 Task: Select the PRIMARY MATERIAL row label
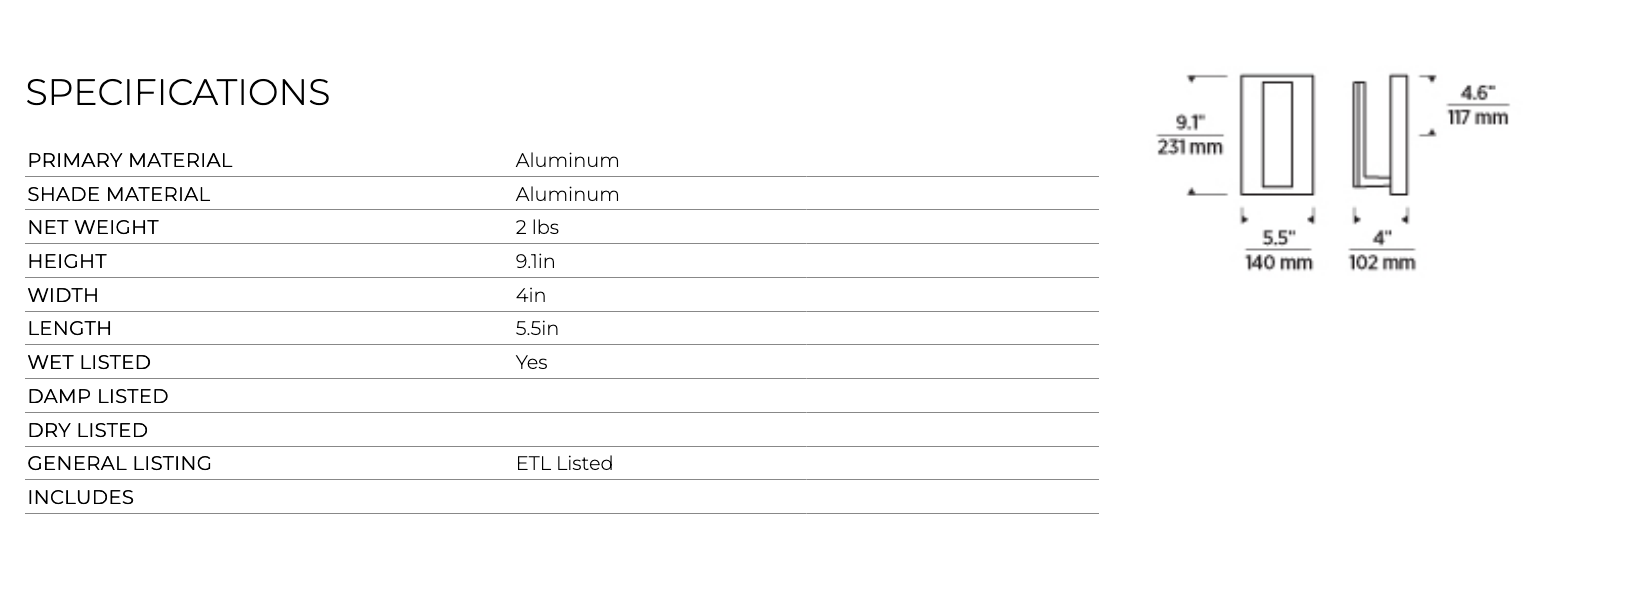(129, 161)
